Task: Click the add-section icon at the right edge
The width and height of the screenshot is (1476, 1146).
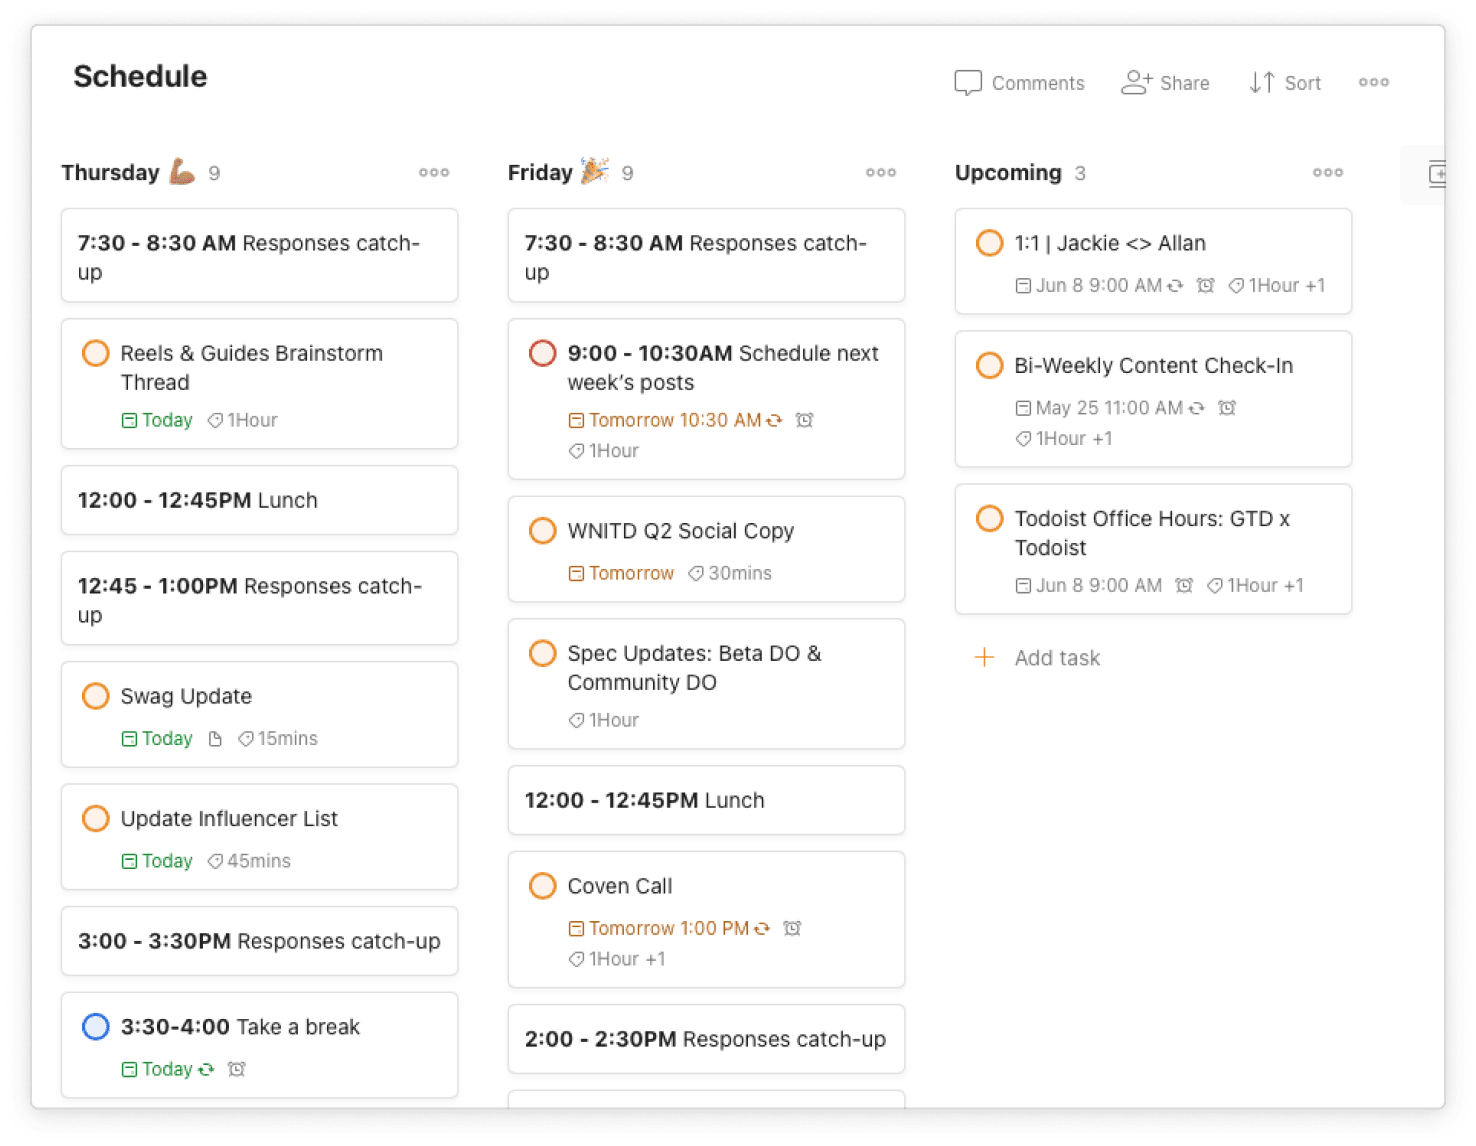Action: click(x=1438, y=174)
